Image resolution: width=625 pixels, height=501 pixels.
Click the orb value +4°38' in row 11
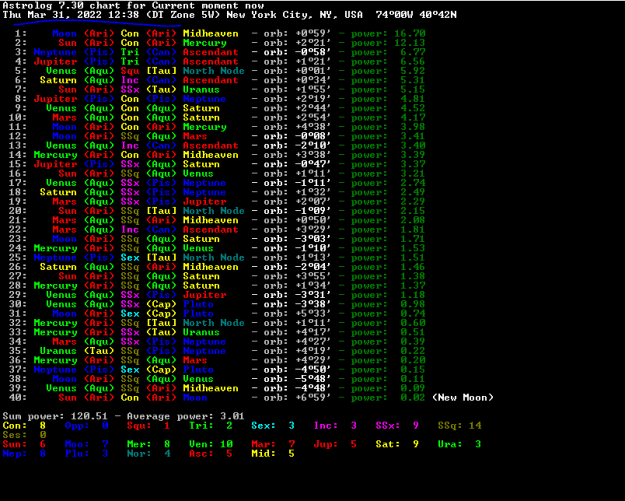[313, 127]
